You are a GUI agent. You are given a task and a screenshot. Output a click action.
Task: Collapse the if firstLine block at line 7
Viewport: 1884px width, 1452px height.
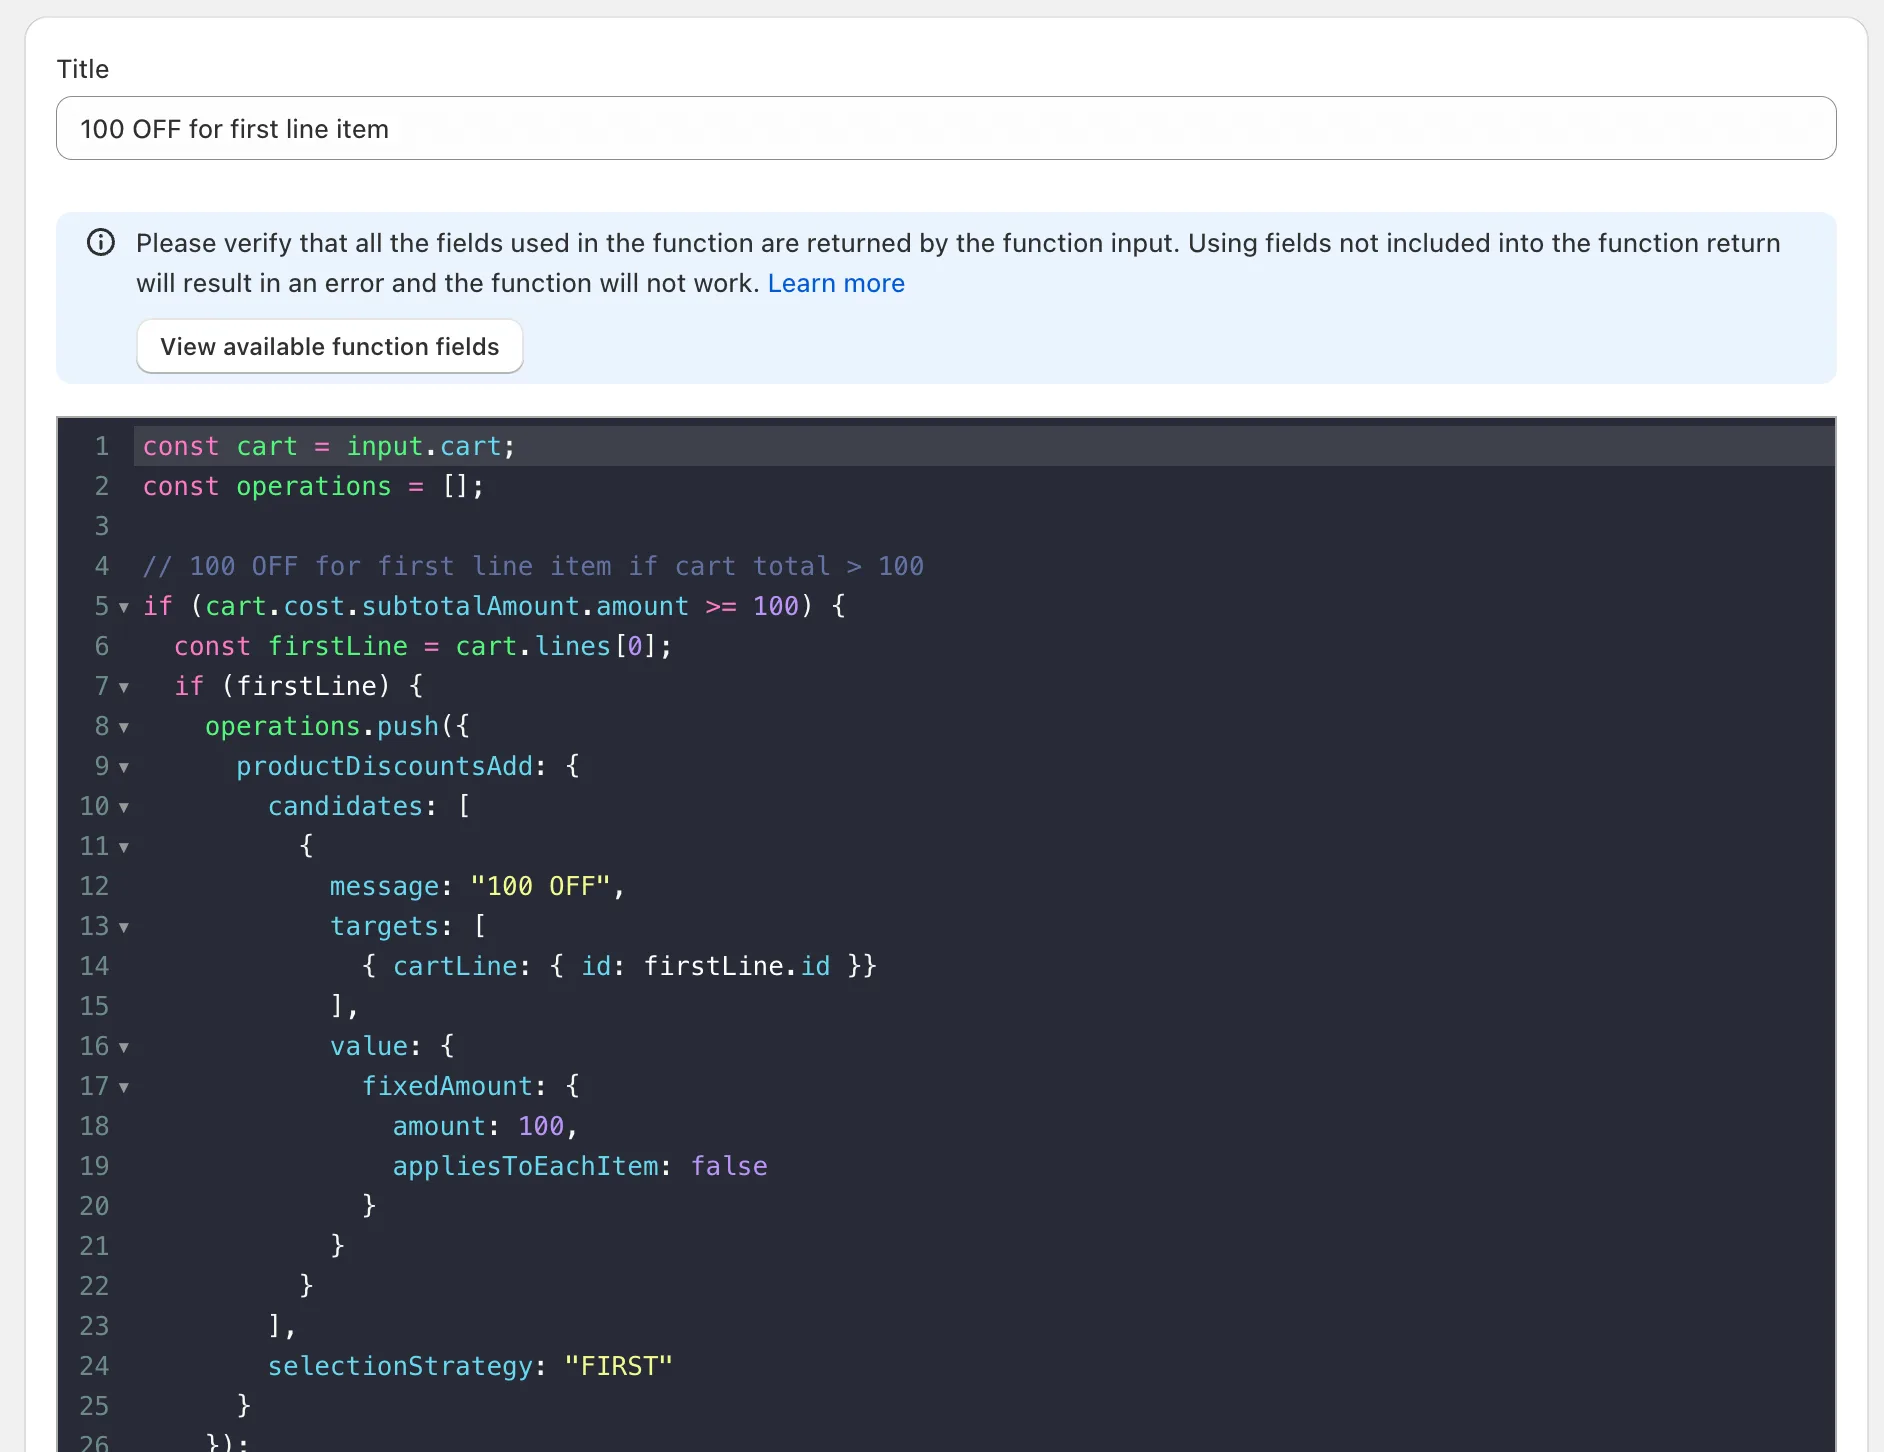(x=124, y=687)
